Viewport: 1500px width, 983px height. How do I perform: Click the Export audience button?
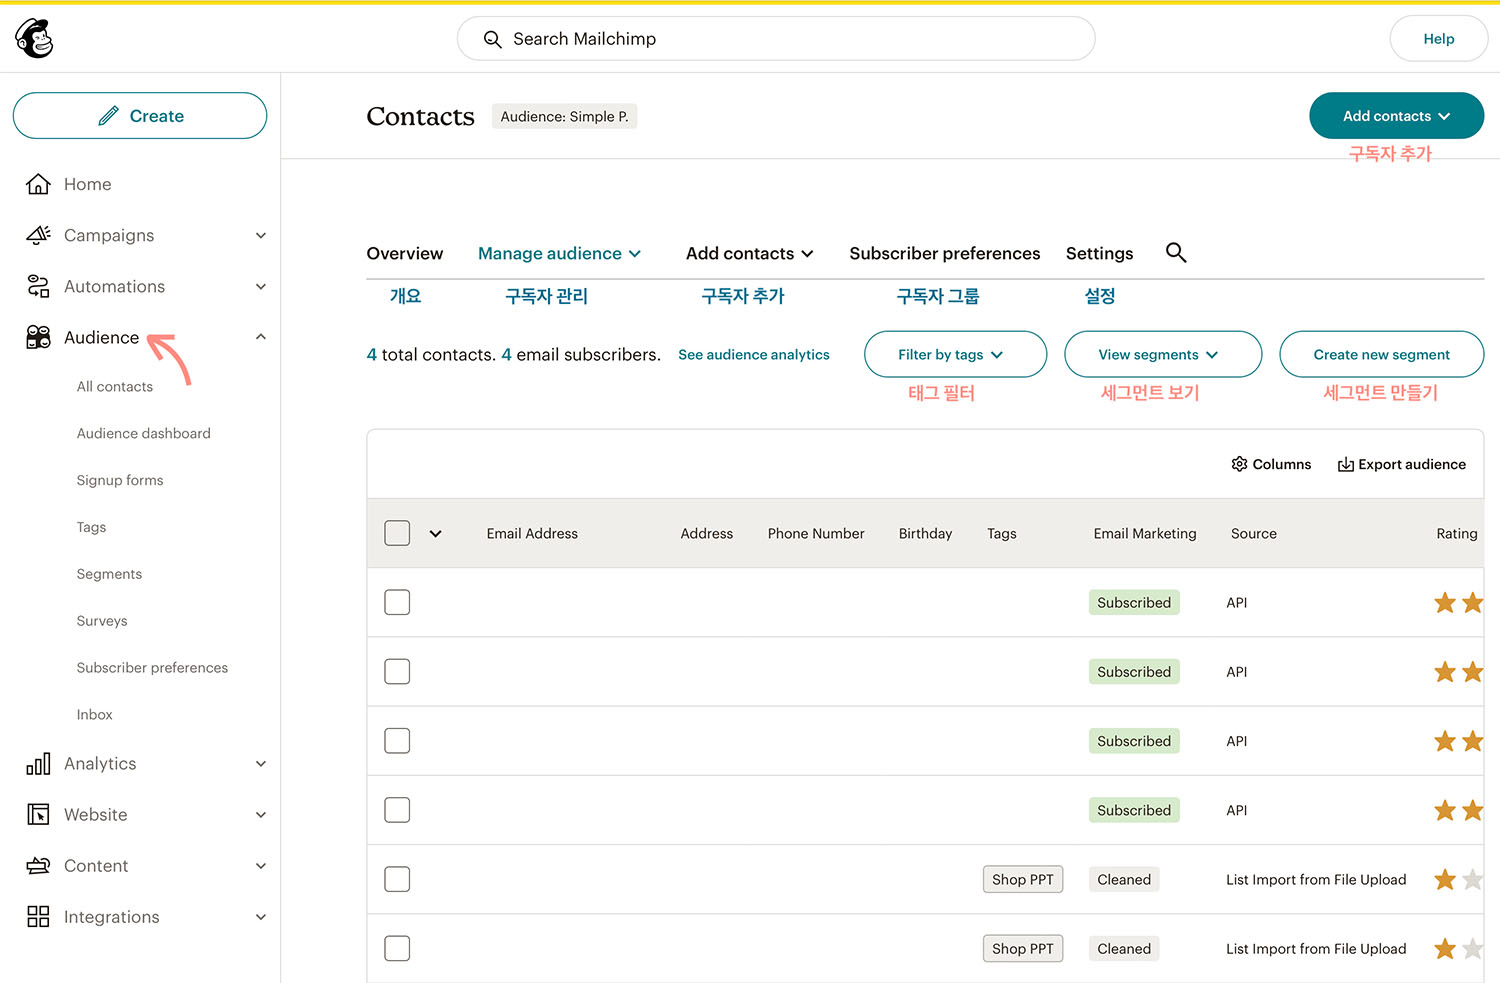(x=1402, y=465)
